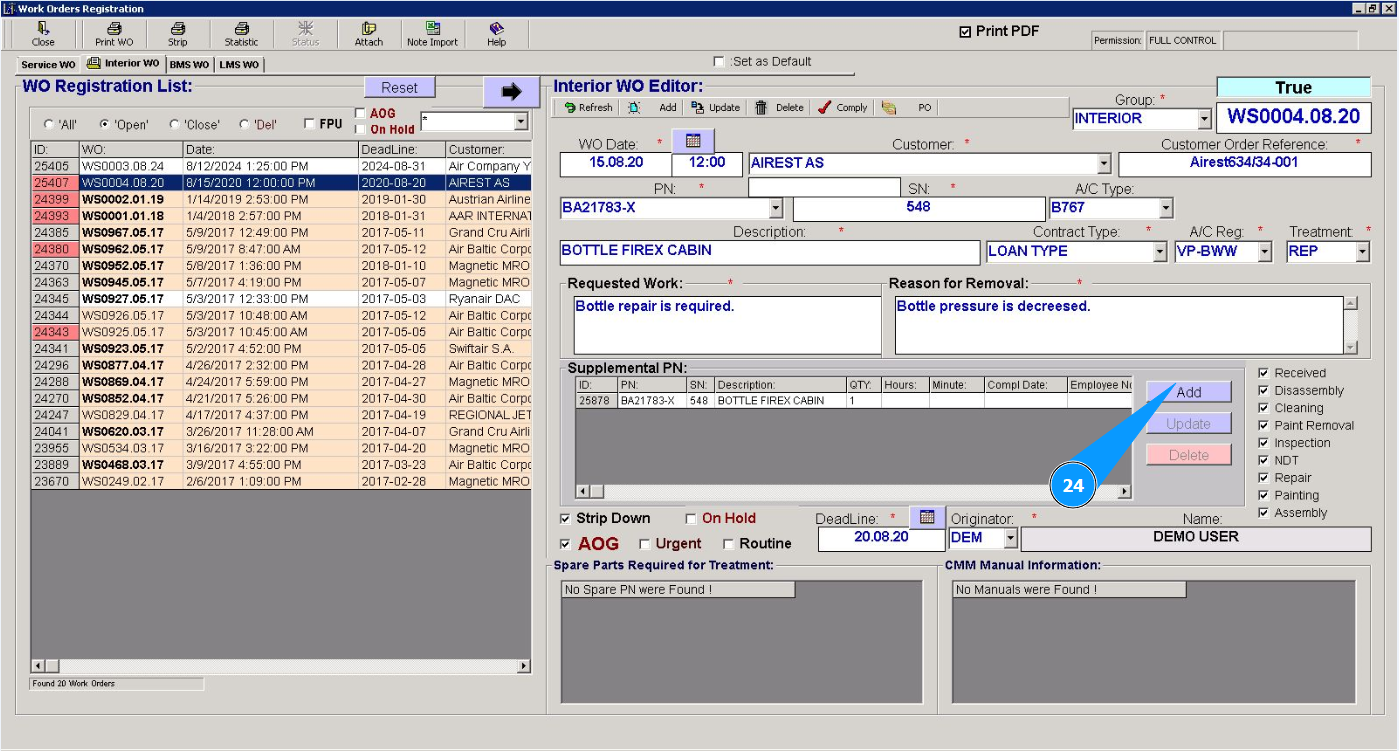Expand the Customer dropdown showing AIREST AS

click(x=1104, y=164)
